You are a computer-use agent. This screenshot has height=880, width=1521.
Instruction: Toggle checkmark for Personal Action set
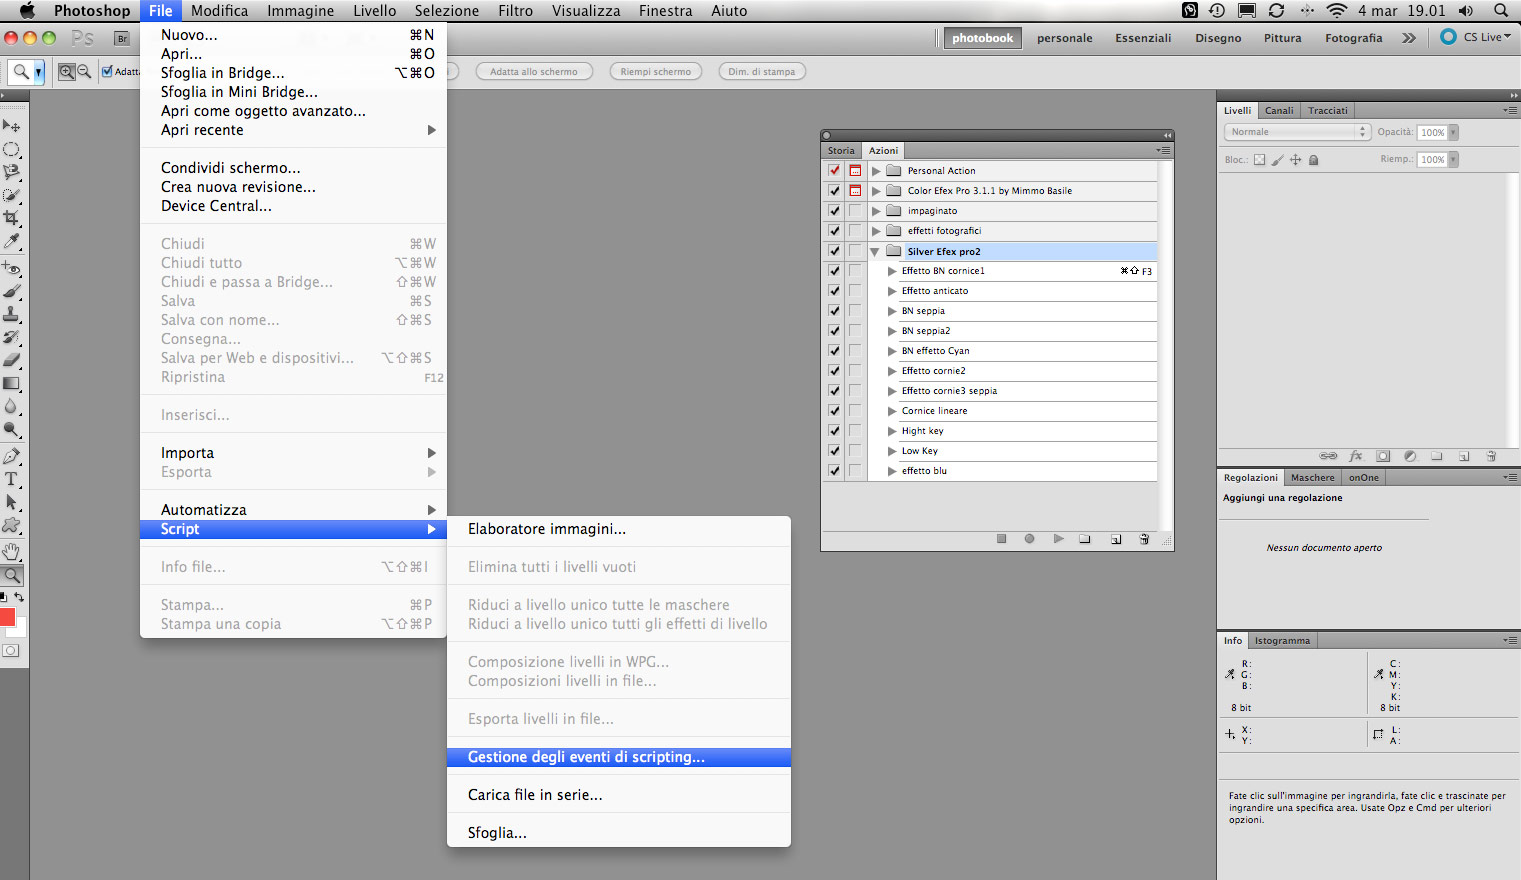(834, 170)
